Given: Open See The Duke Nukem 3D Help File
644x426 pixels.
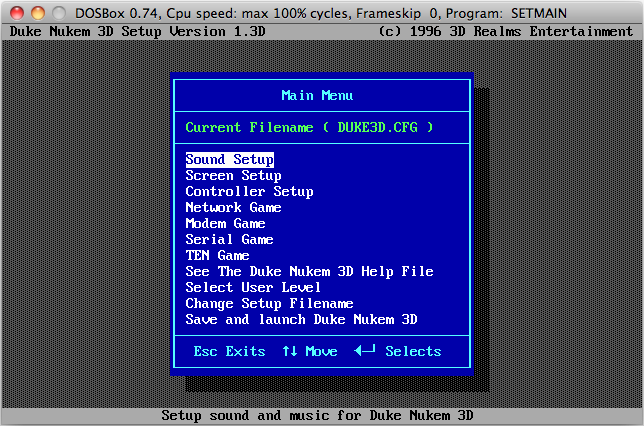Looking at the screenshot, I should [309, 272].
